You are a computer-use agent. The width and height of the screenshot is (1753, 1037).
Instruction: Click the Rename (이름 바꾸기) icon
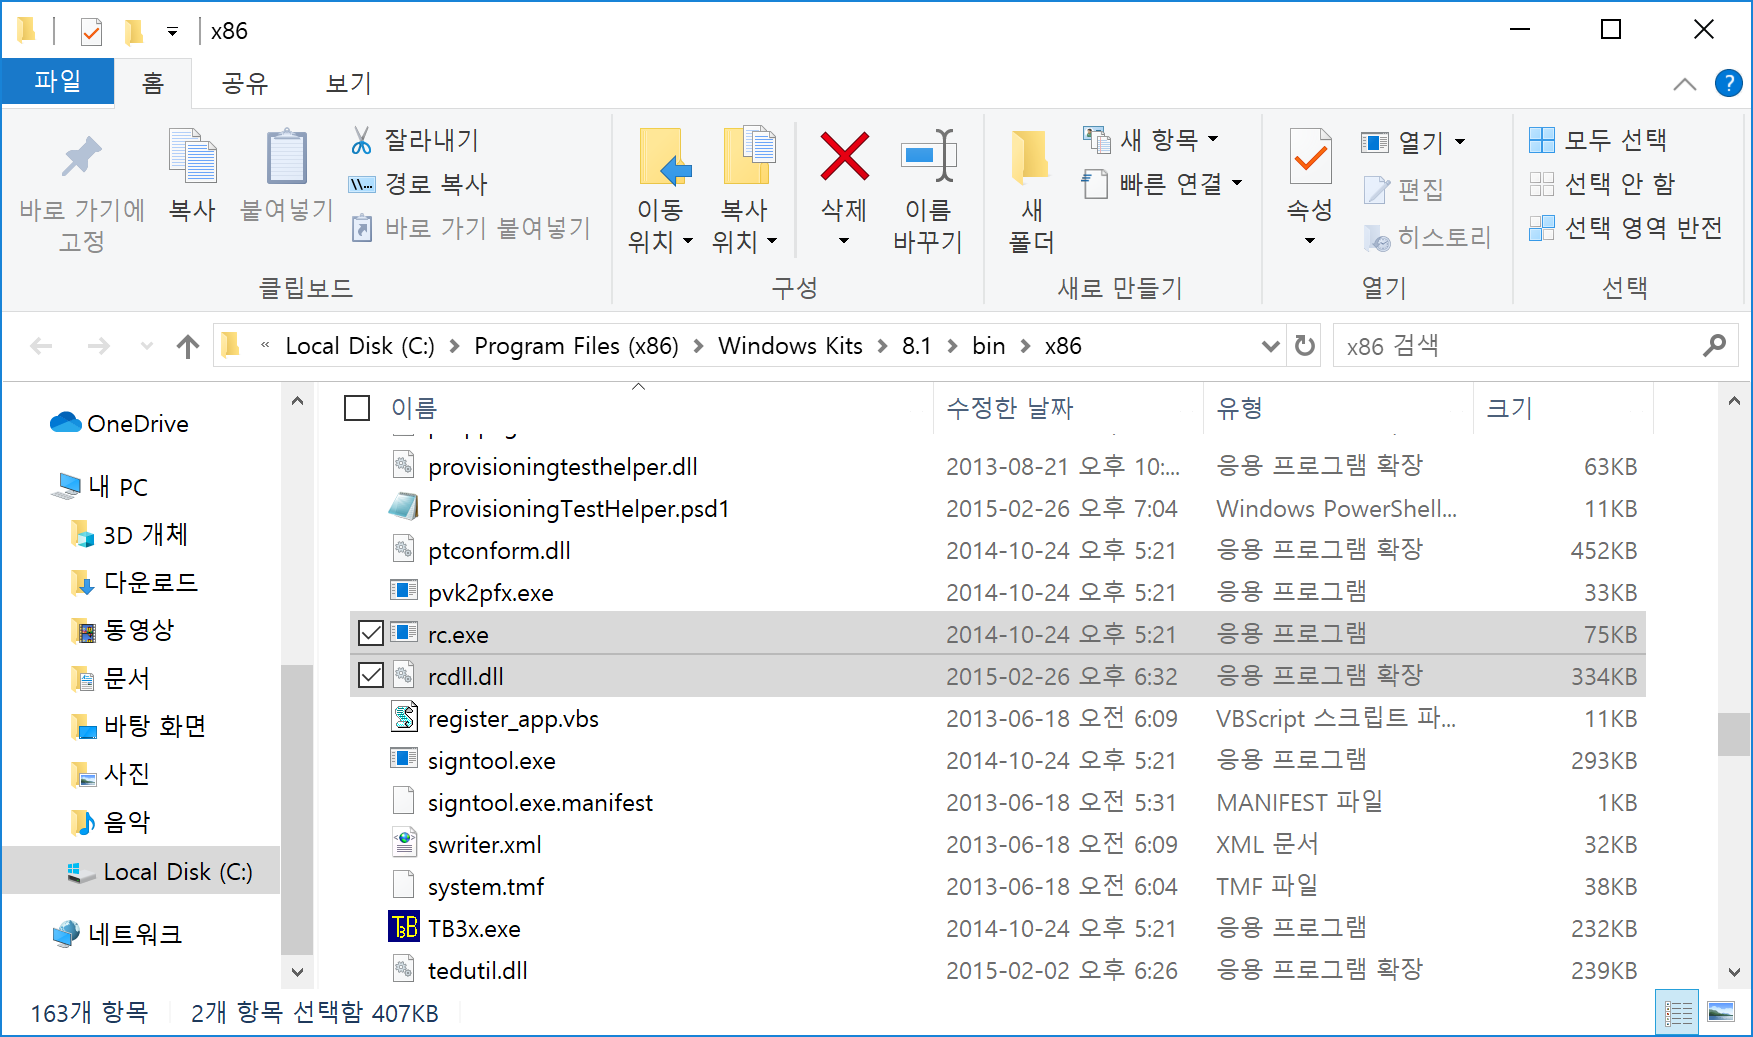click(x=928, y=156)
